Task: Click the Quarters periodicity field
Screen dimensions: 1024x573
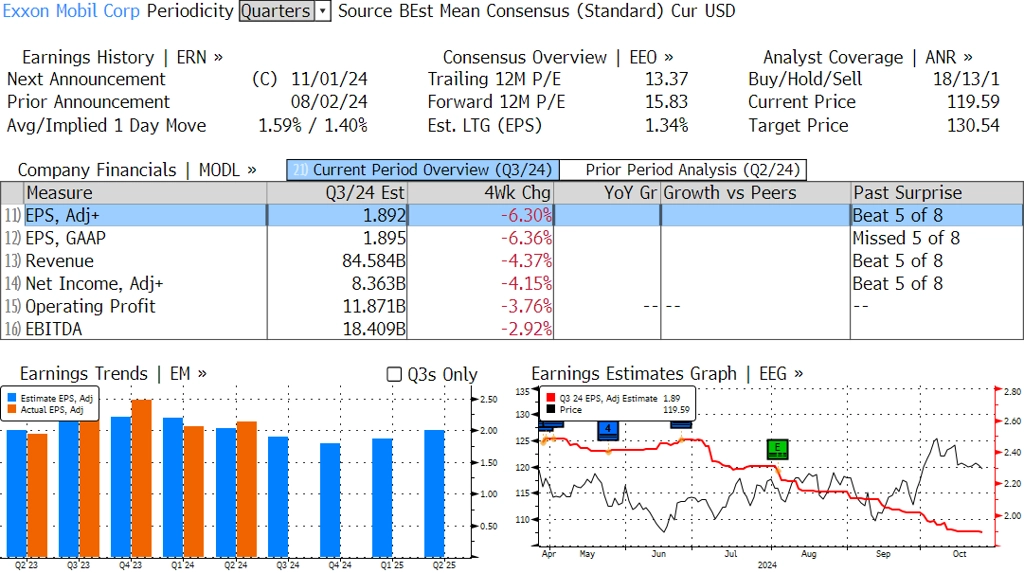Action: (277, 11)
